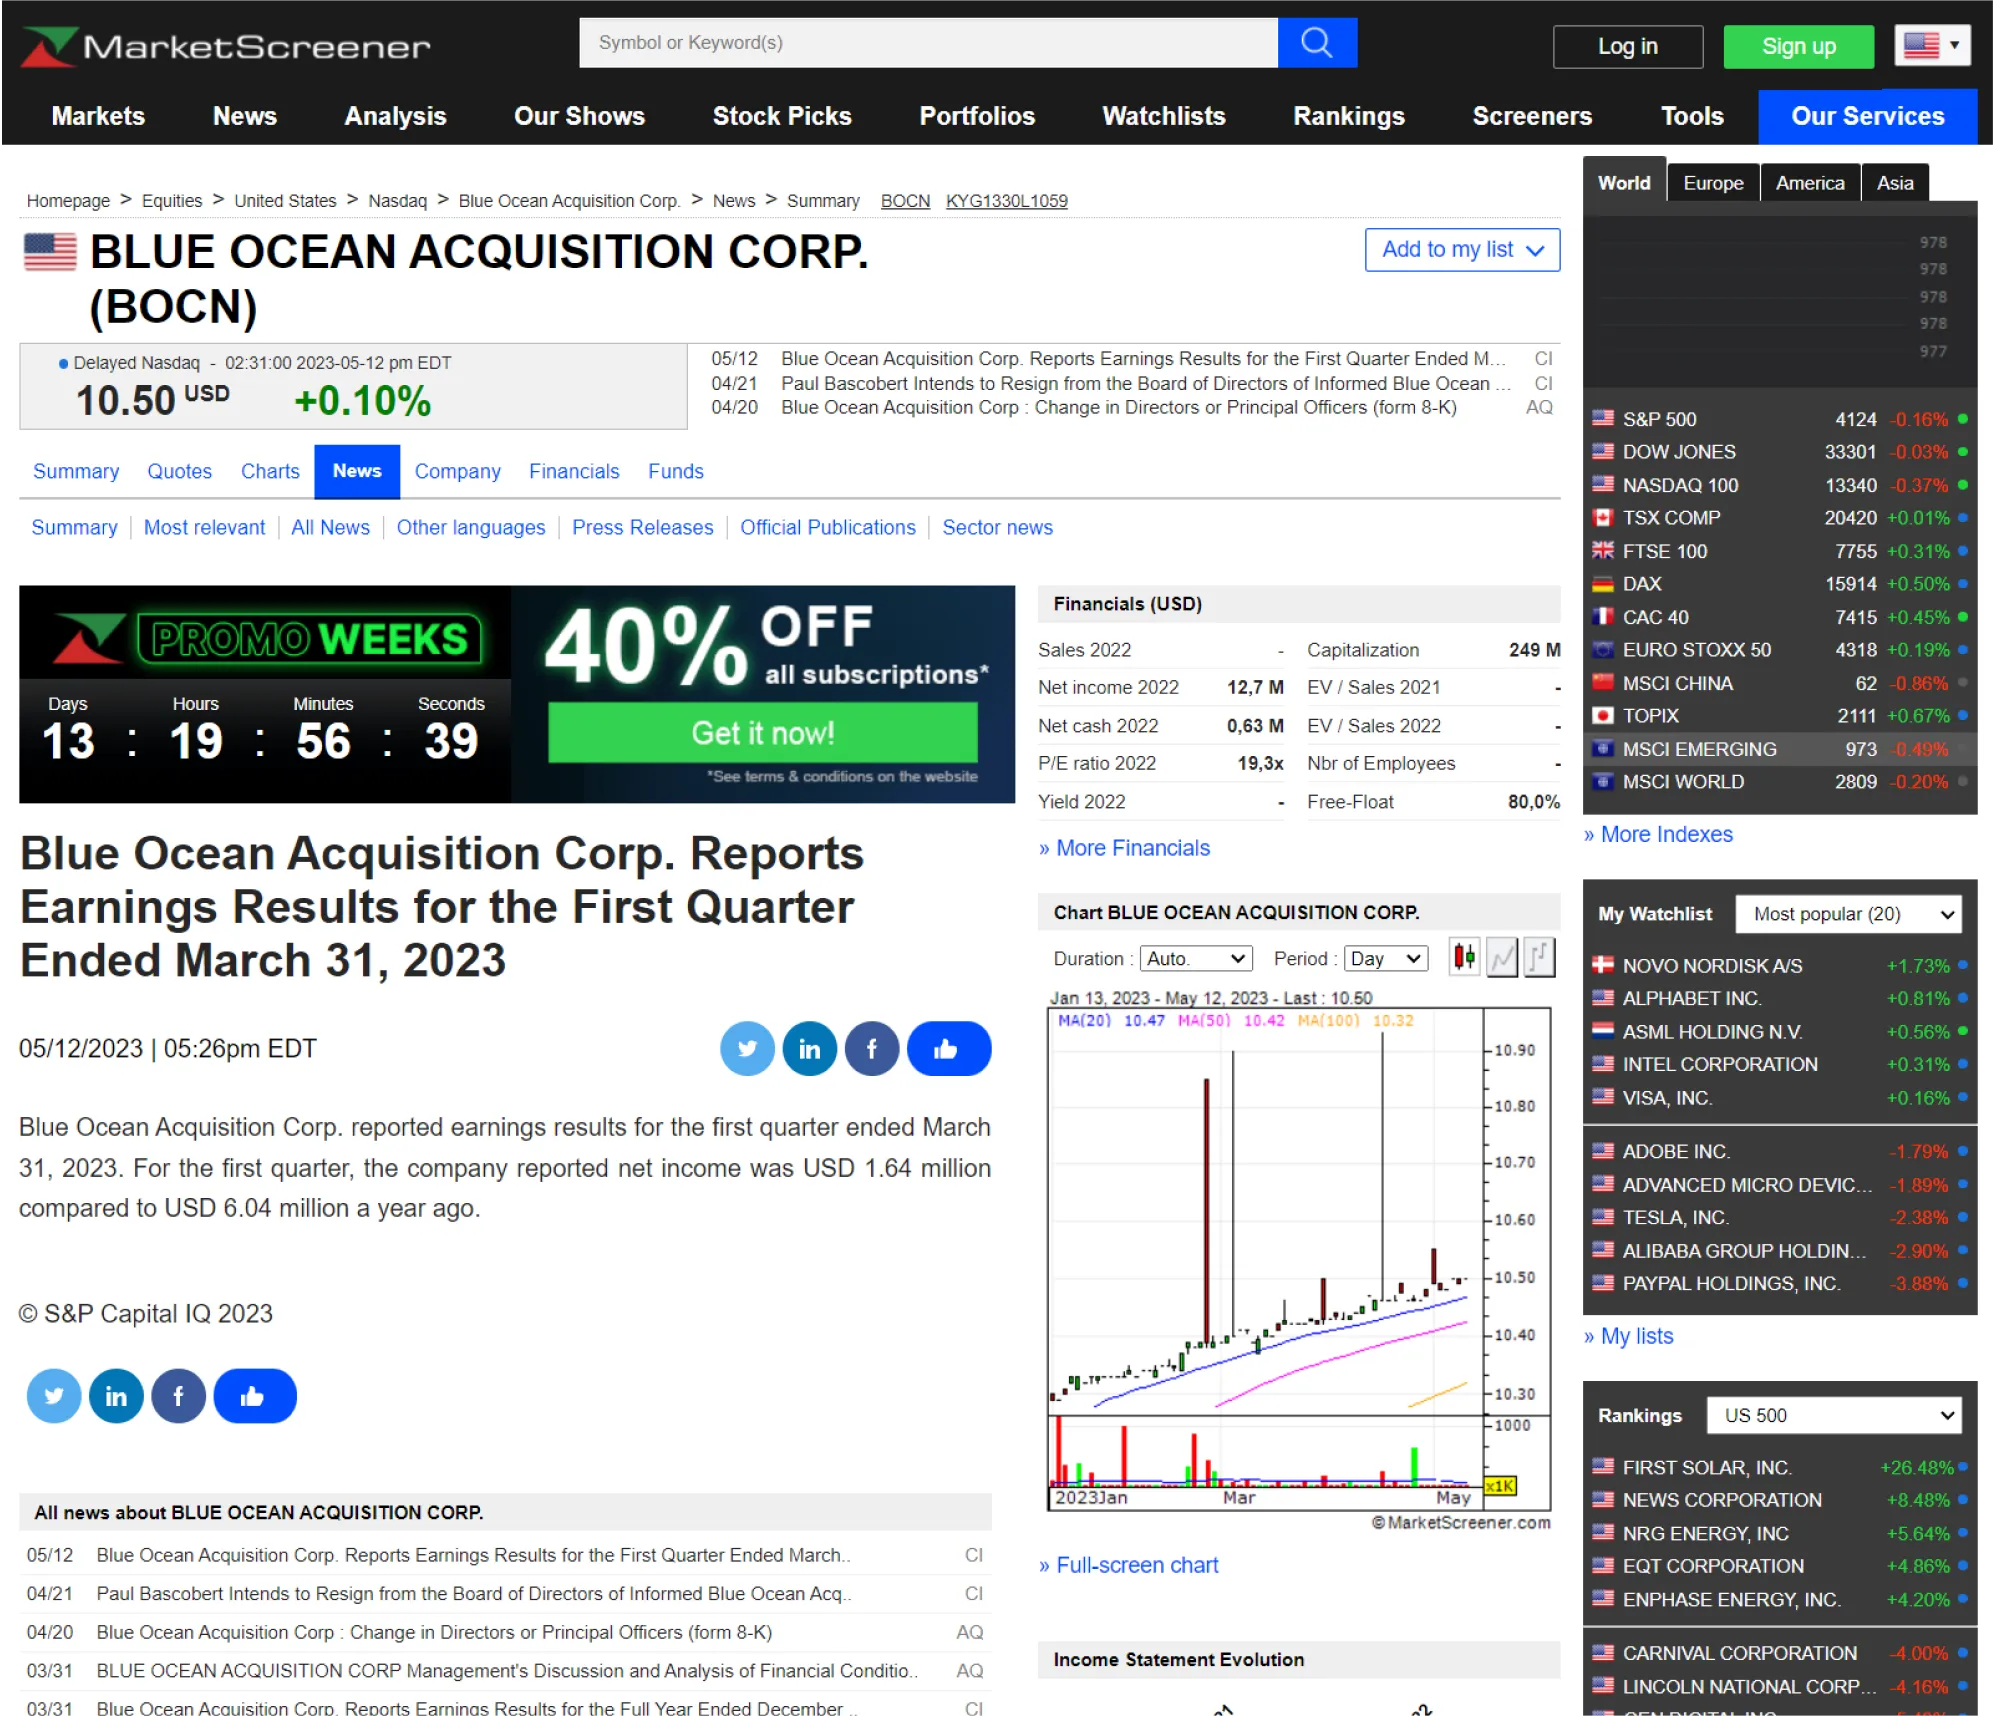Click the thumbs-up icon below the copyright line
1993x1716 pixels.
click(254, 1395)
